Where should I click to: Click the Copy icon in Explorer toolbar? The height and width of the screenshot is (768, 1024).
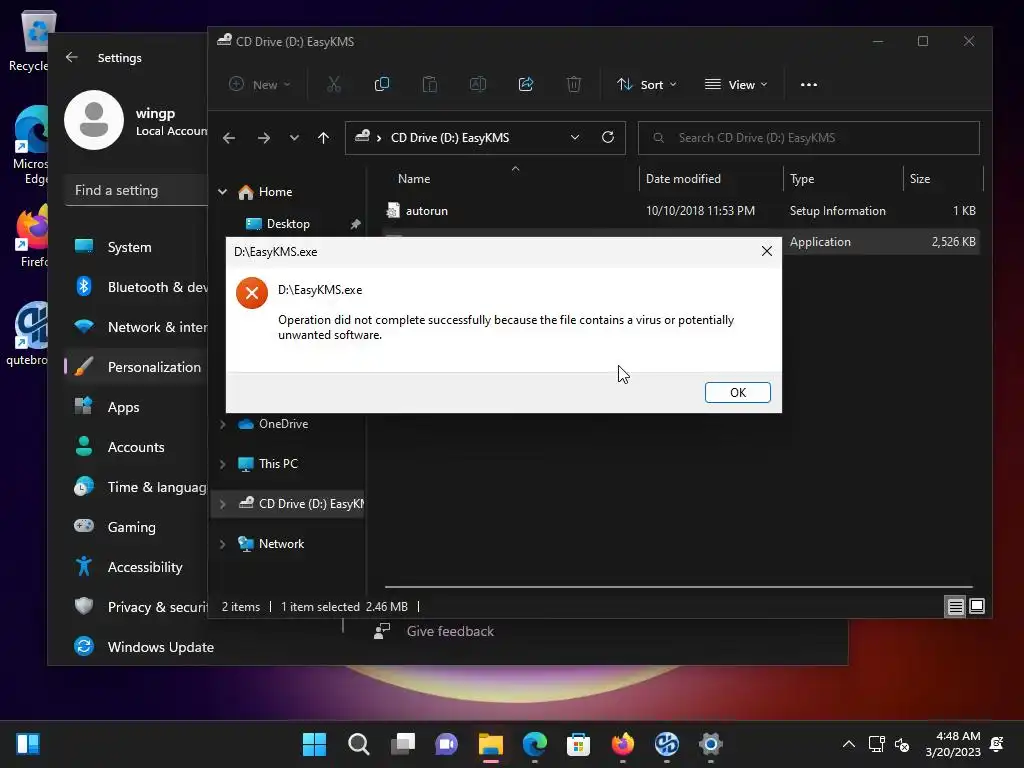pos(381,84)
